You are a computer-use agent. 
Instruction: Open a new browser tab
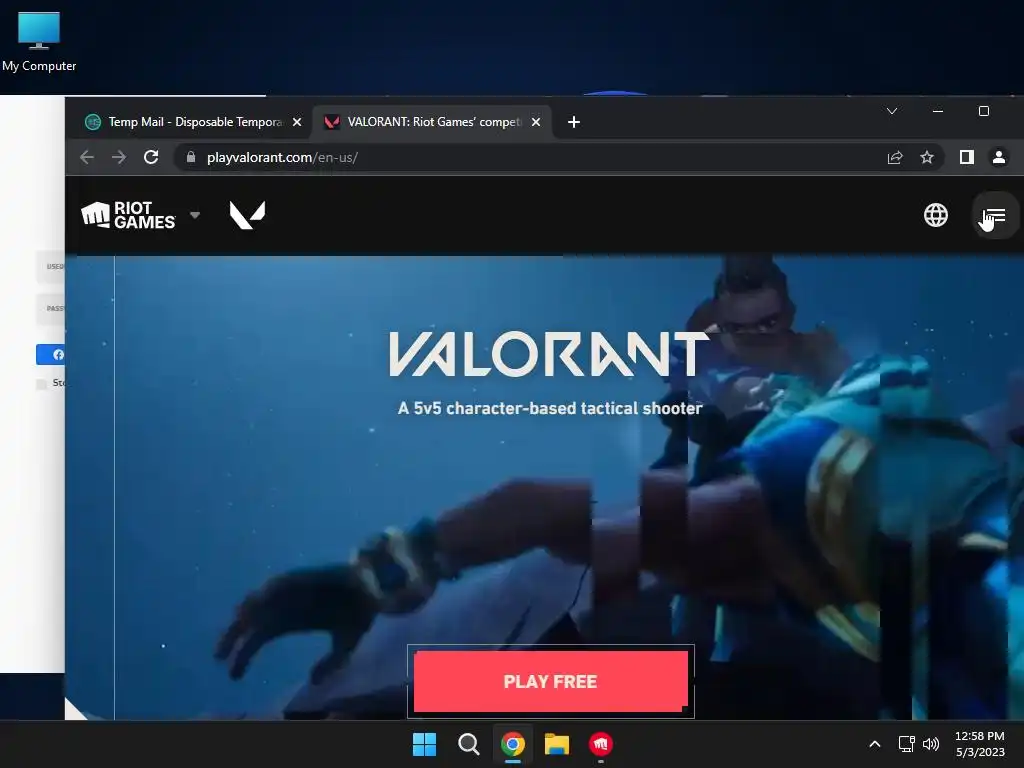tap(573, 122)
